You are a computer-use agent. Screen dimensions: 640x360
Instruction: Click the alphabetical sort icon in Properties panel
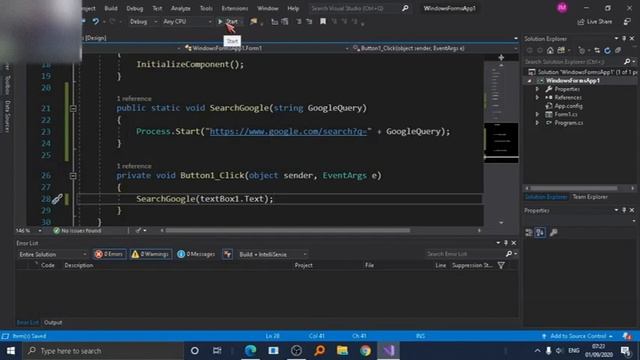[540, 233]
